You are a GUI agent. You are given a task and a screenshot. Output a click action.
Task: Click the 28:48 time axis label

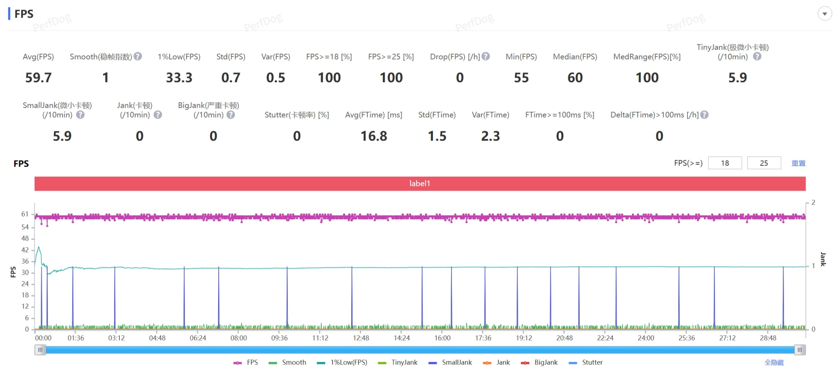click(x=768, y=338)
